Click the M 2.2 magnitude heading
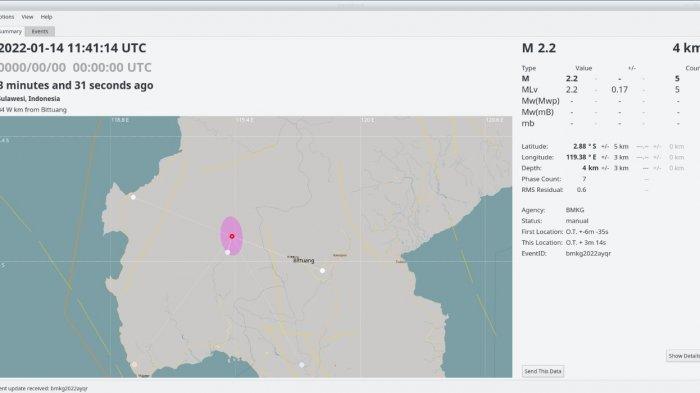This screenshot has width=700, height=393. coord(539,48)
